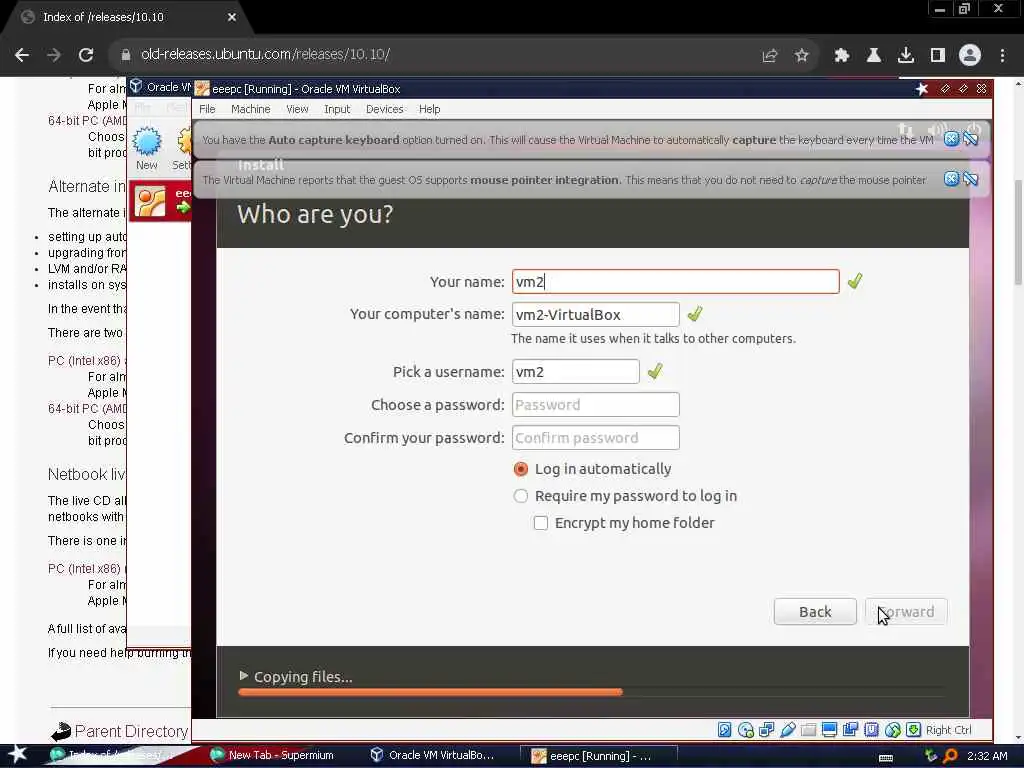Click the Choose a password field

(596, 404)
